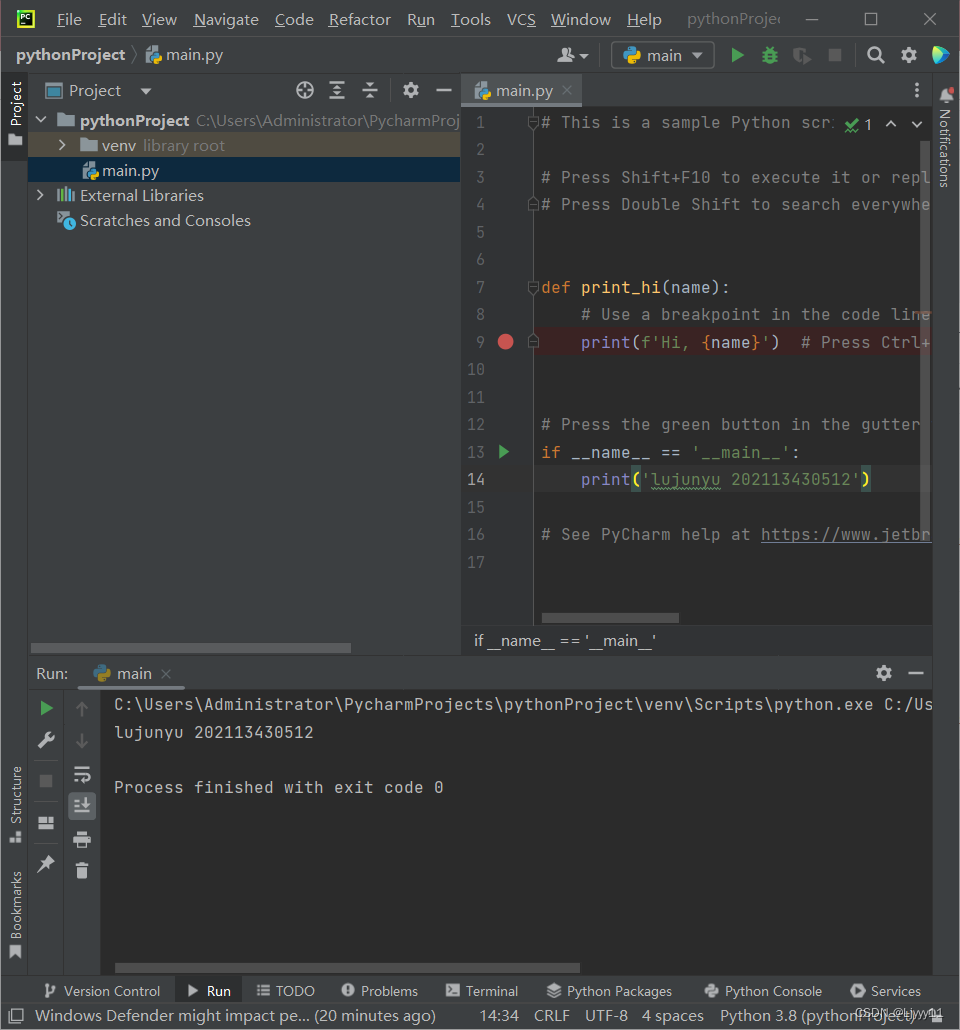Toggle scroll to end in Run console
960x1030 pixels.
(81, 806)
